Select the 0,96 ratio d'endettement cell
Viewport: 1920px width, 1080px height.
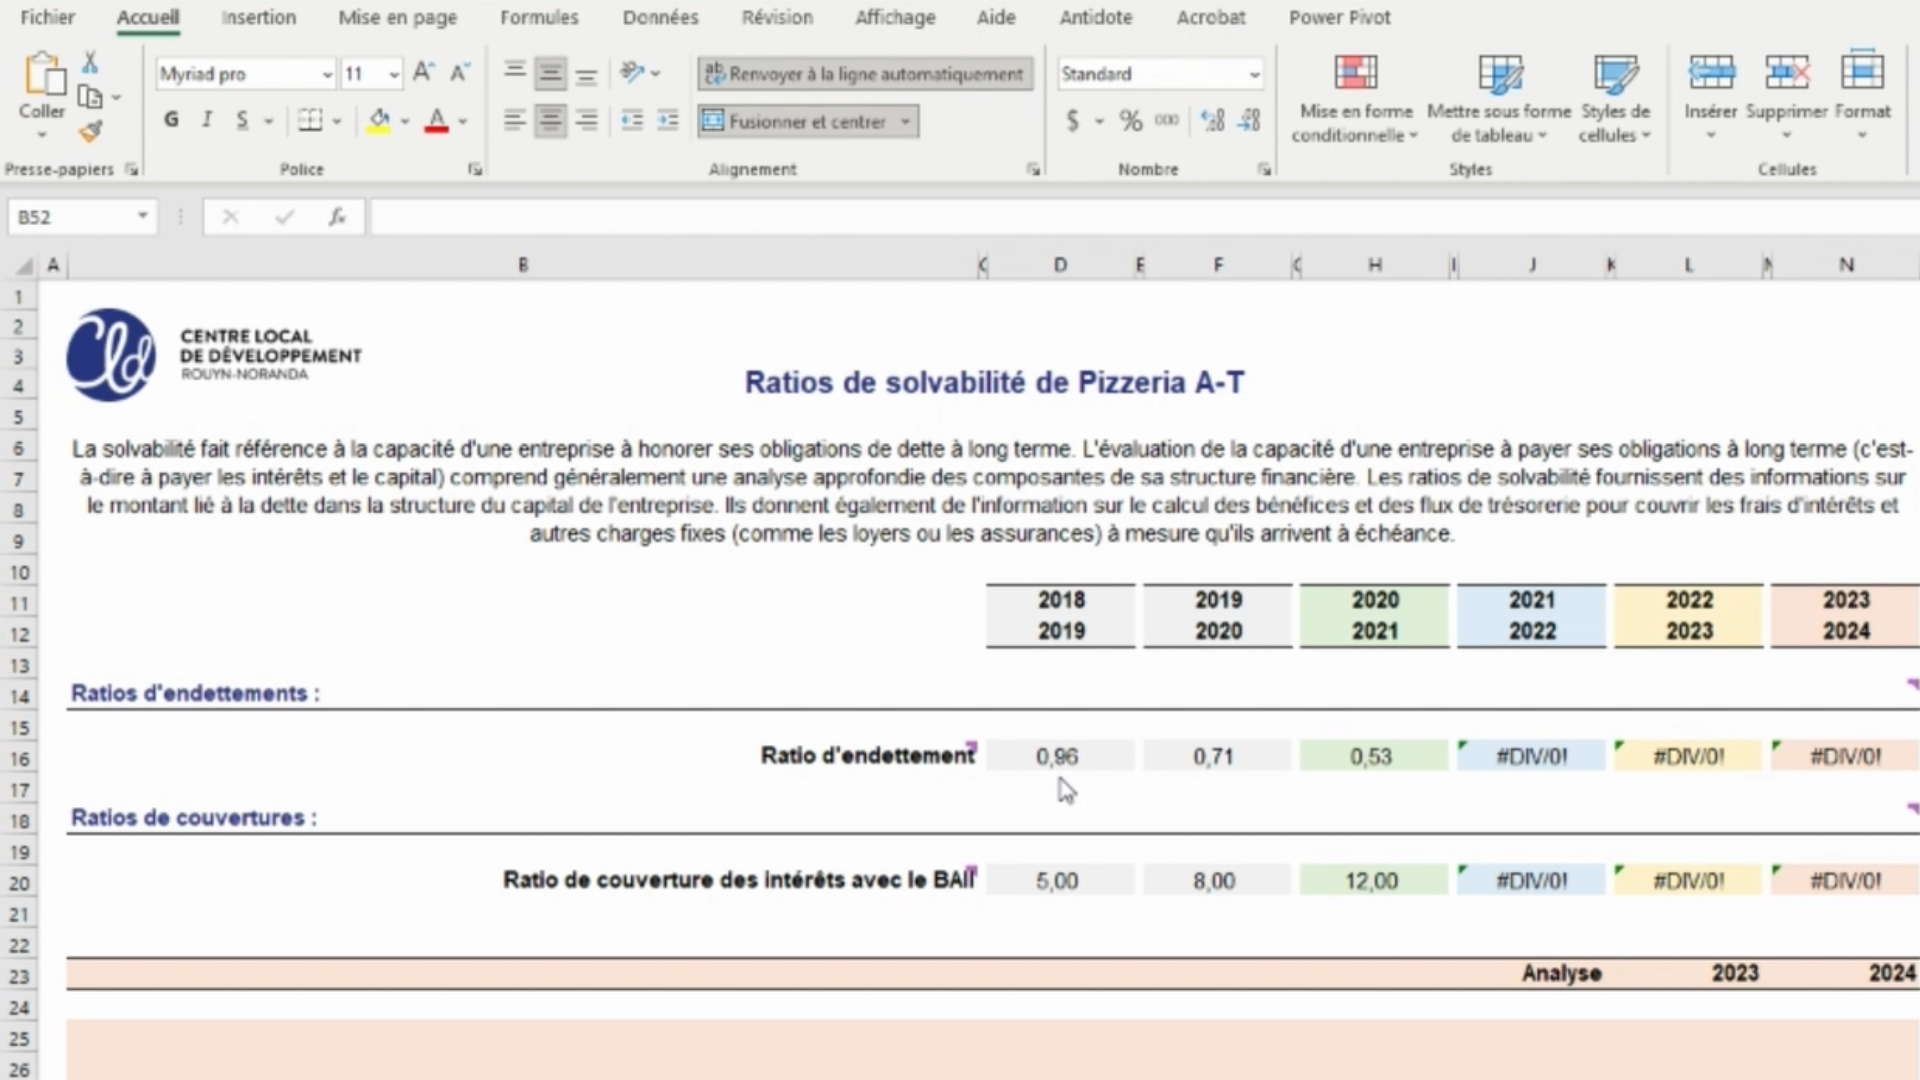coord(1060,756)
